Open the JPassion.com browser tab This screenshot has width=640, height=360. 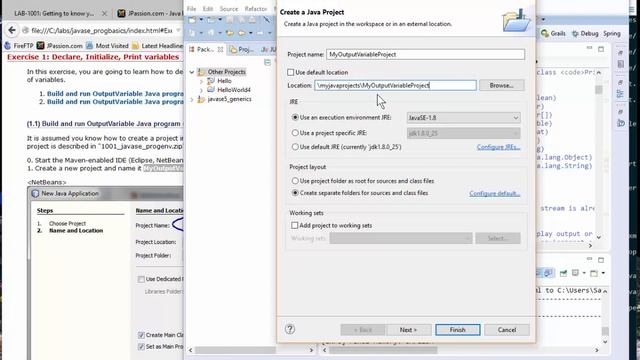coord(150,13)
